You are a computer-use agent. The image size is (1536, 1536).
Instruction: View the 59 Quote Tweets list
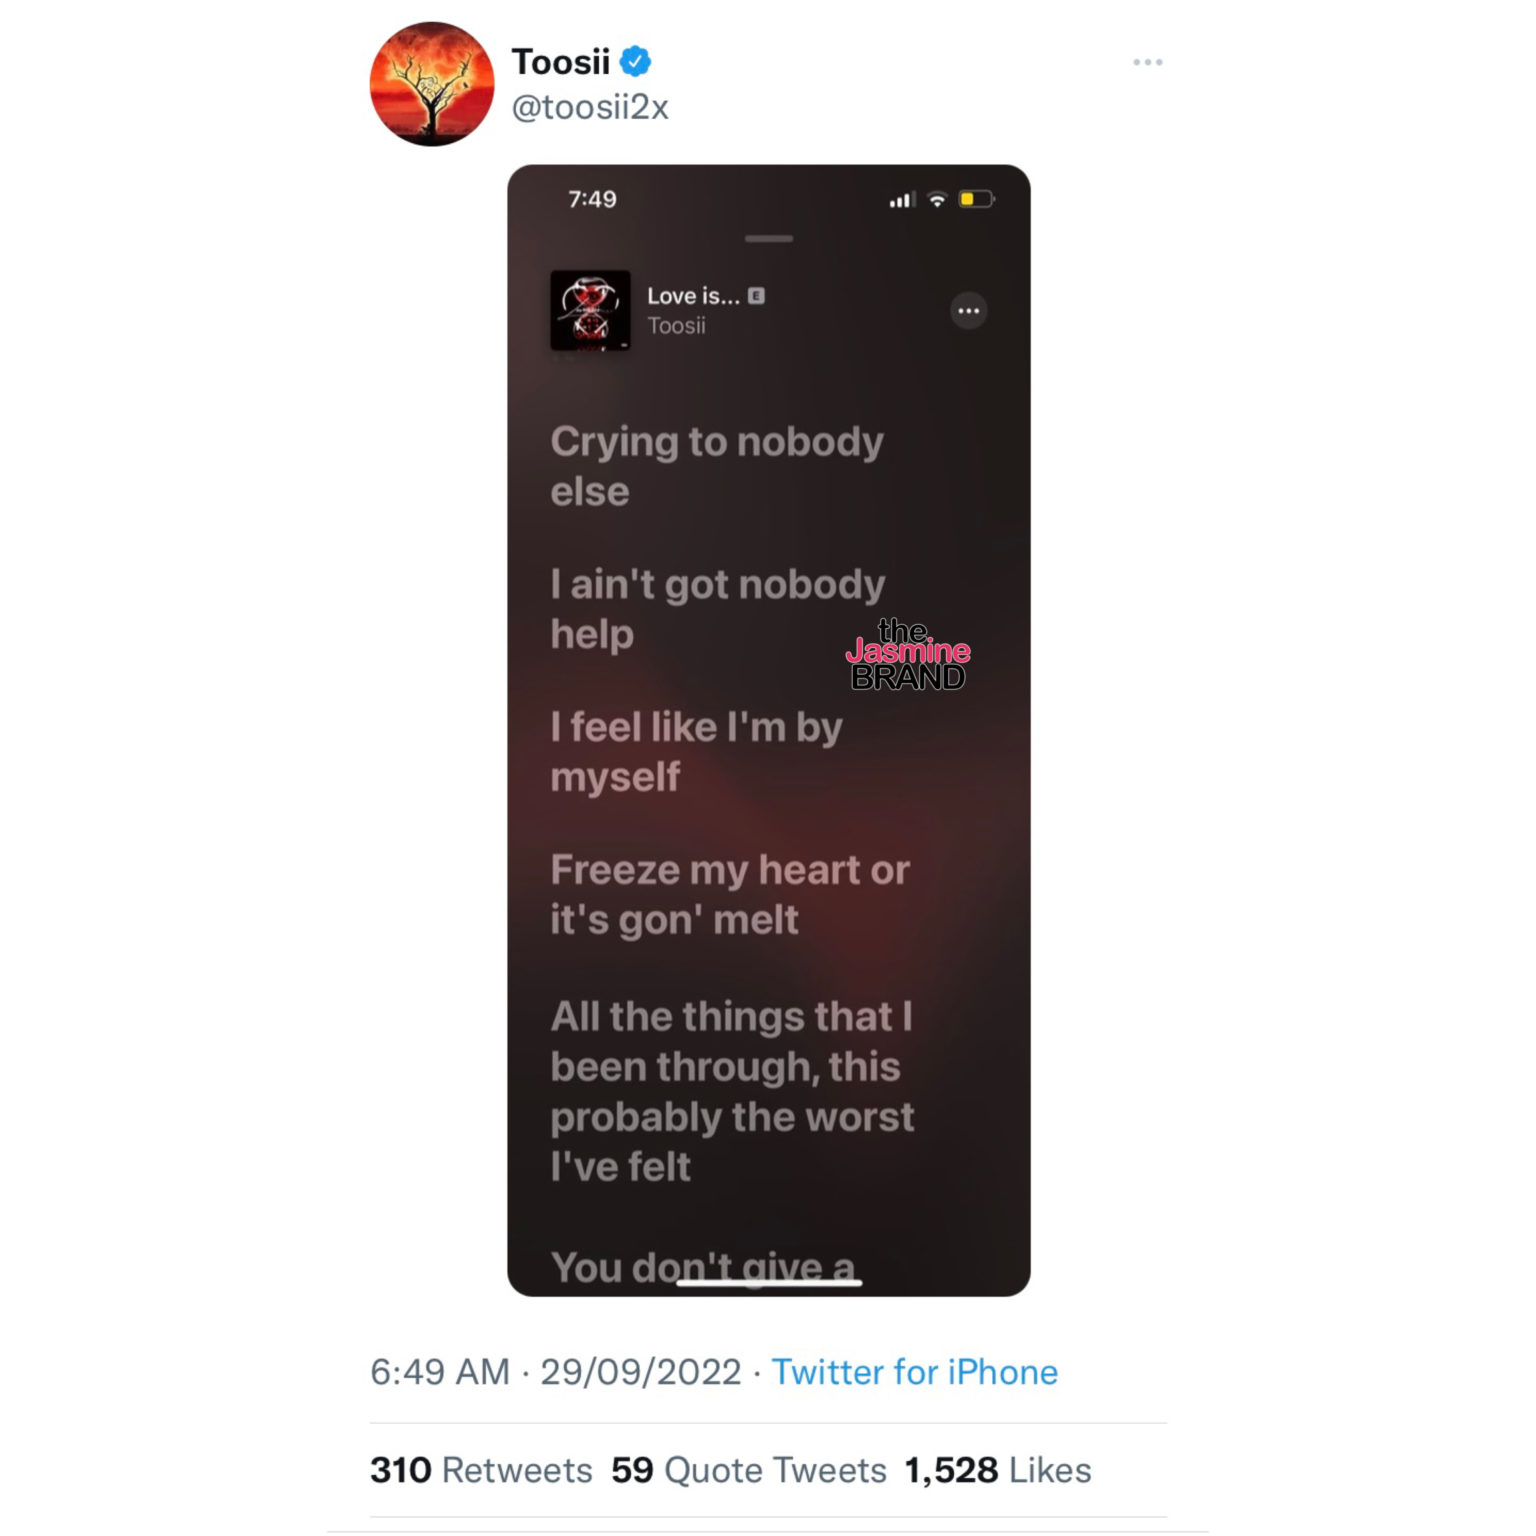coord(749,1470)
